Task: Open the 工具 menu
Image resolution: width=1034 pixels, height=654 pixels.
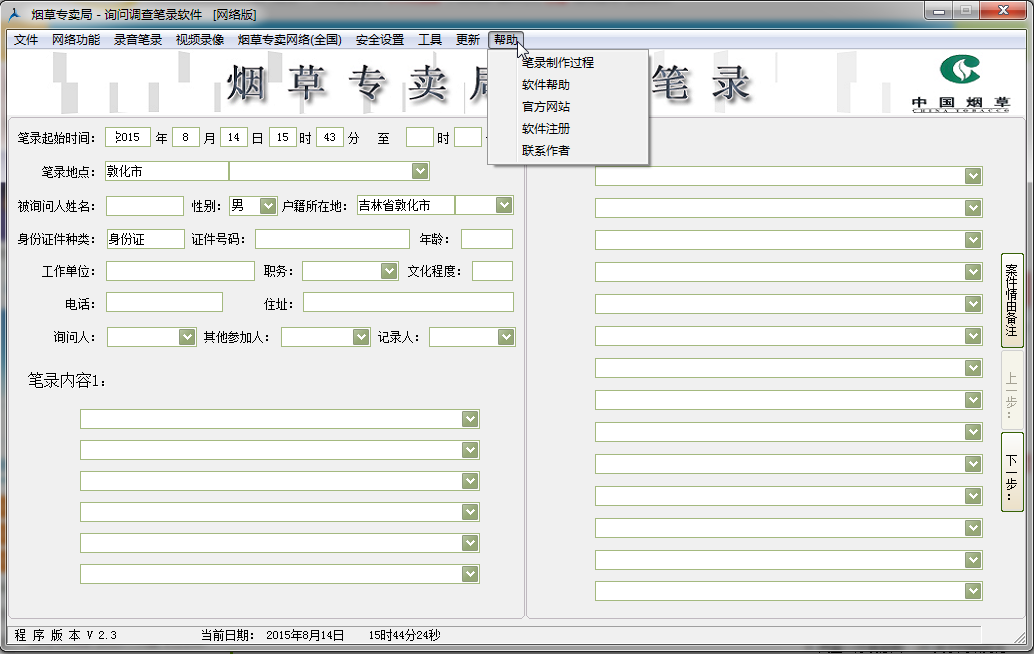Action: point(430,40)
